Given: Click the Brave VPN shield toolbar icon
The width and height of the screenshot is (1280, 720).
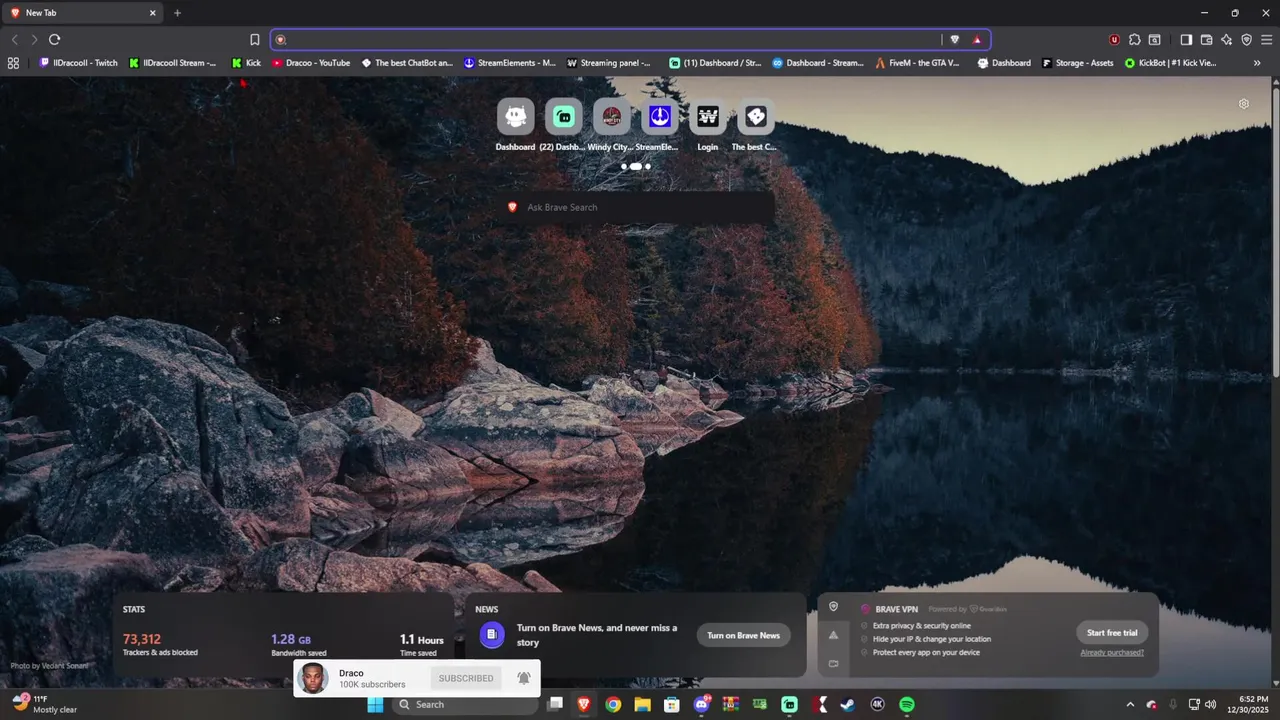Looking at the screenshot, I should coord(1246,40).
